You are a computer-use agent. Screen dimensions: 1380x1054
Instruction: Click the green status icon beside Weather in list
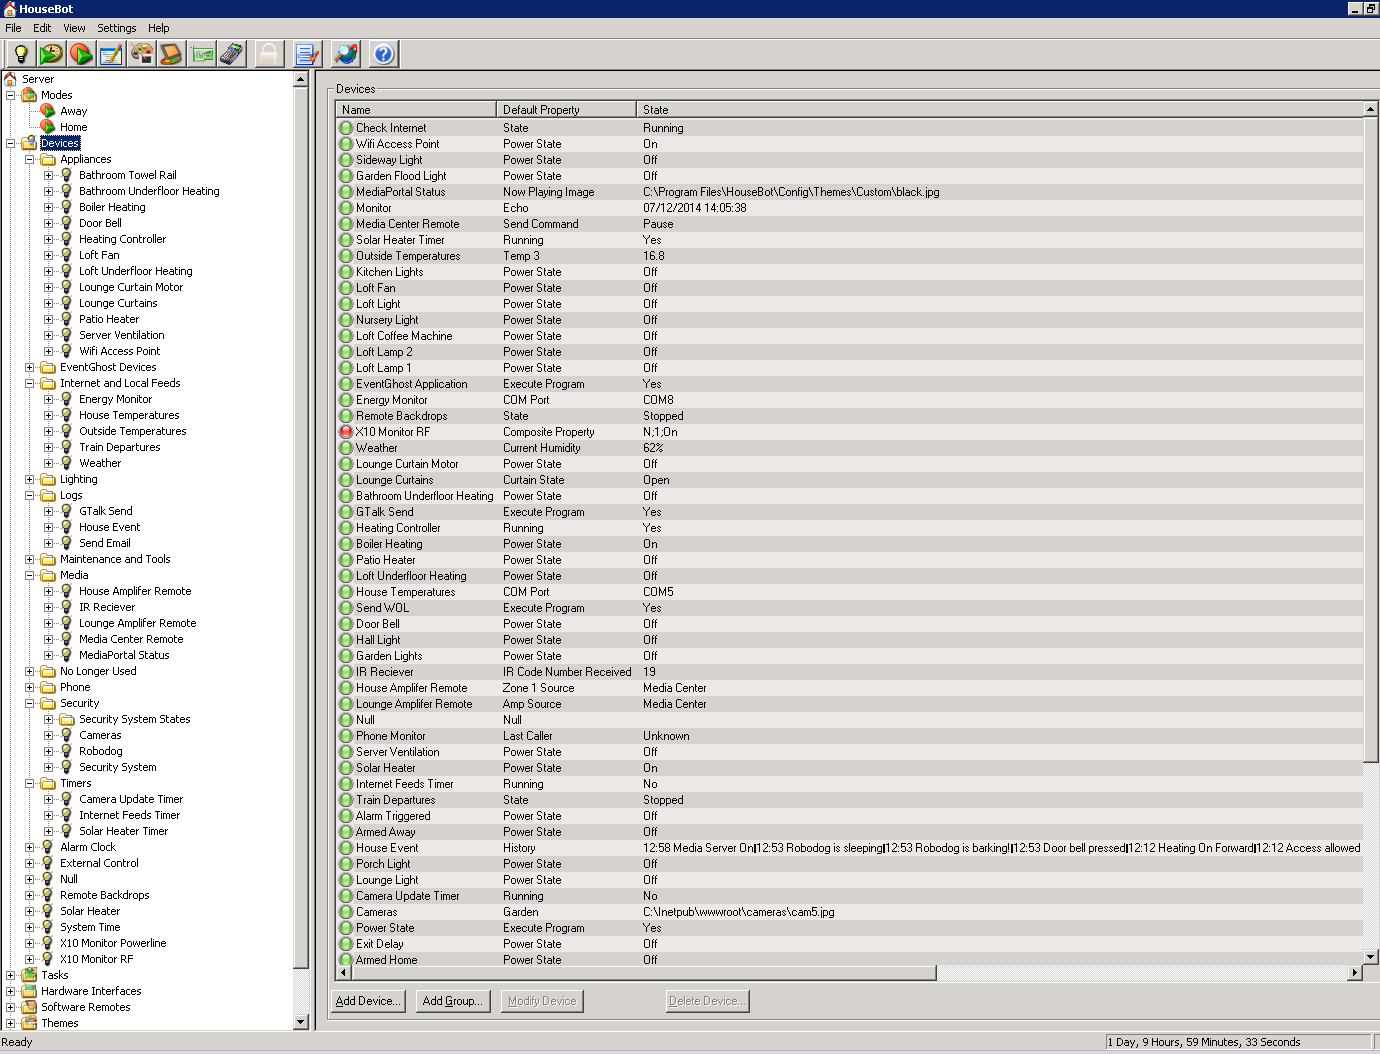[x=346, y=448]
